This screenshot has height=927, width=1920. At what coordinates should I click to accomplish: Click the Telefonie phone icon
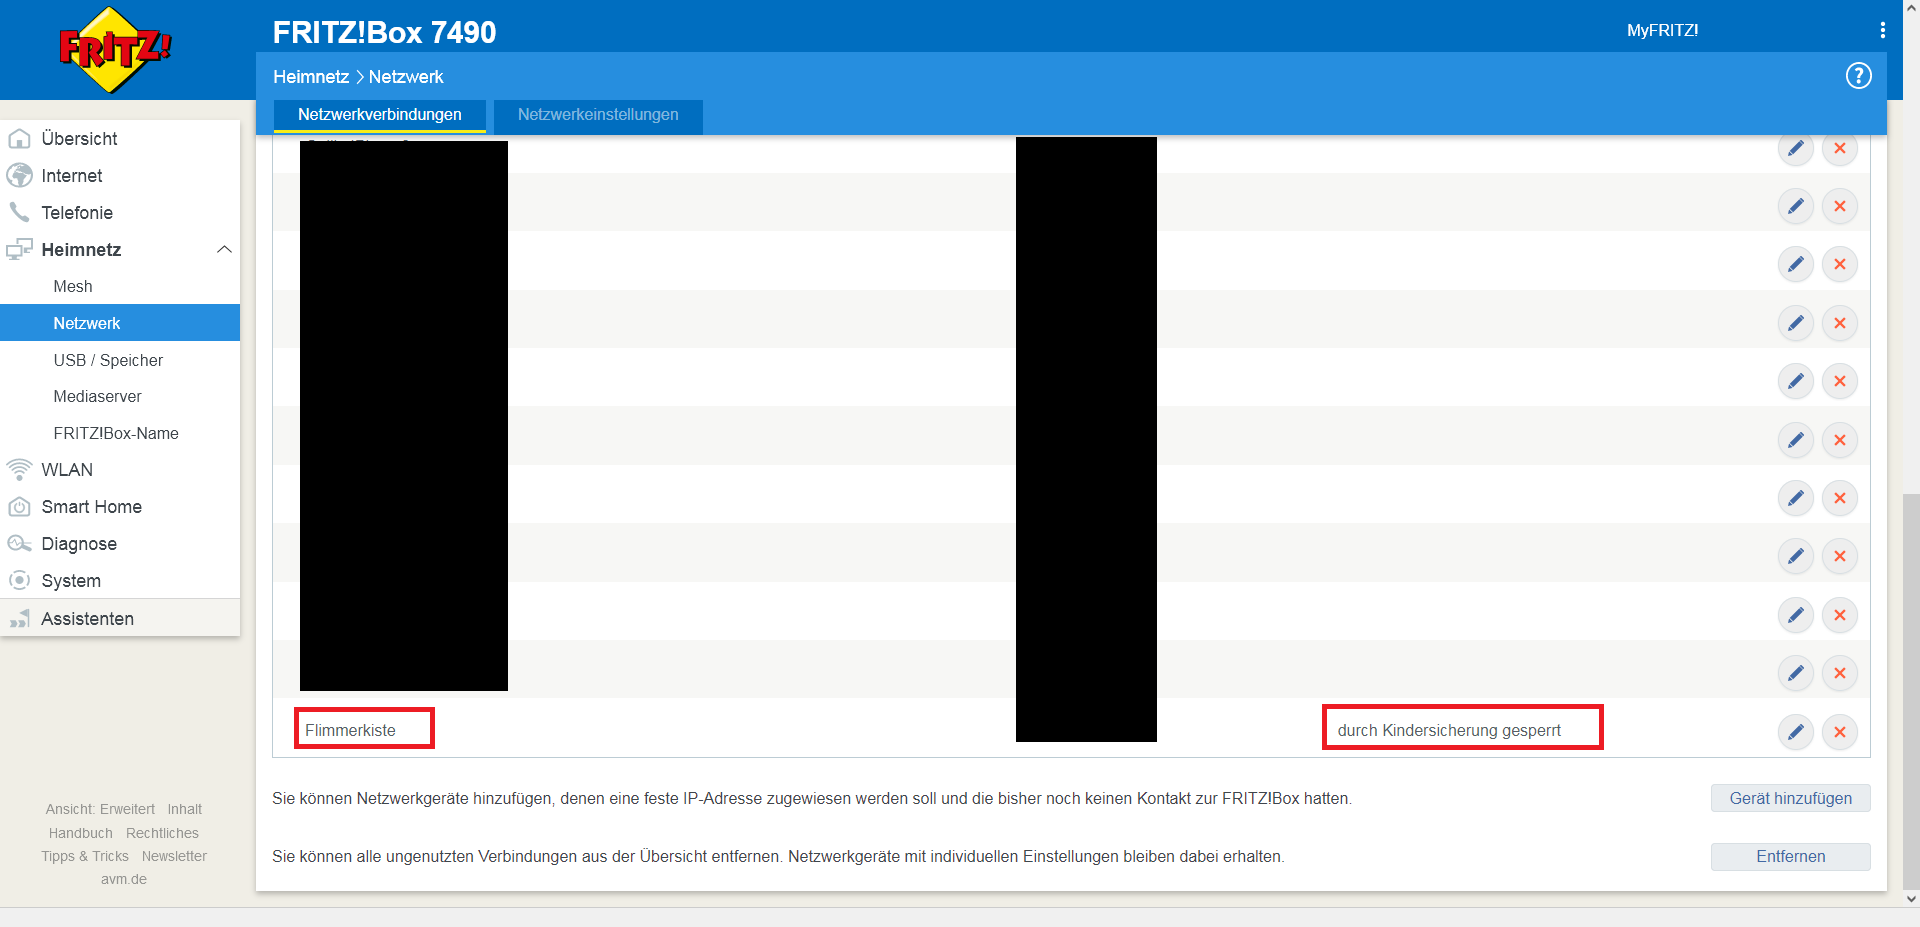(x=19, y=212)
